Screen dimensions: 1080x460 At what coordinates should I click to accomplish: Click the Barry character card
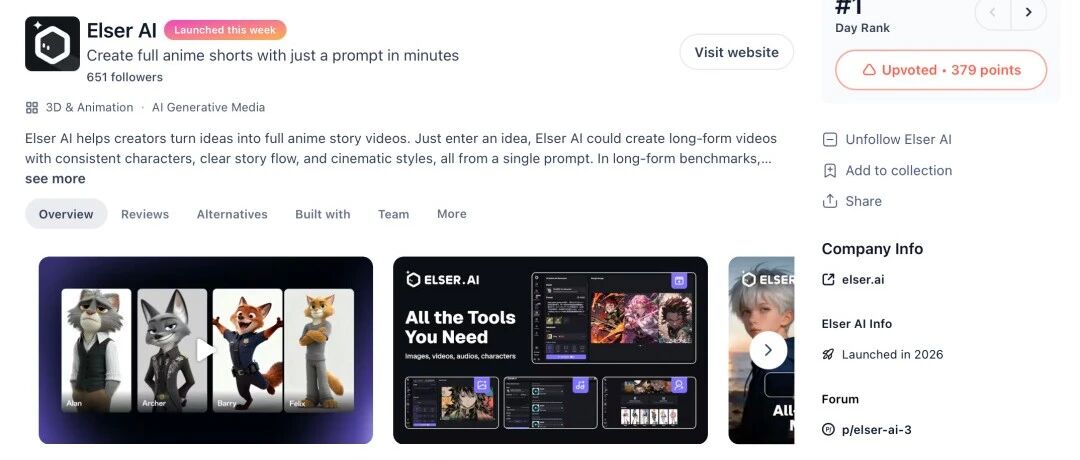point(248,351)
